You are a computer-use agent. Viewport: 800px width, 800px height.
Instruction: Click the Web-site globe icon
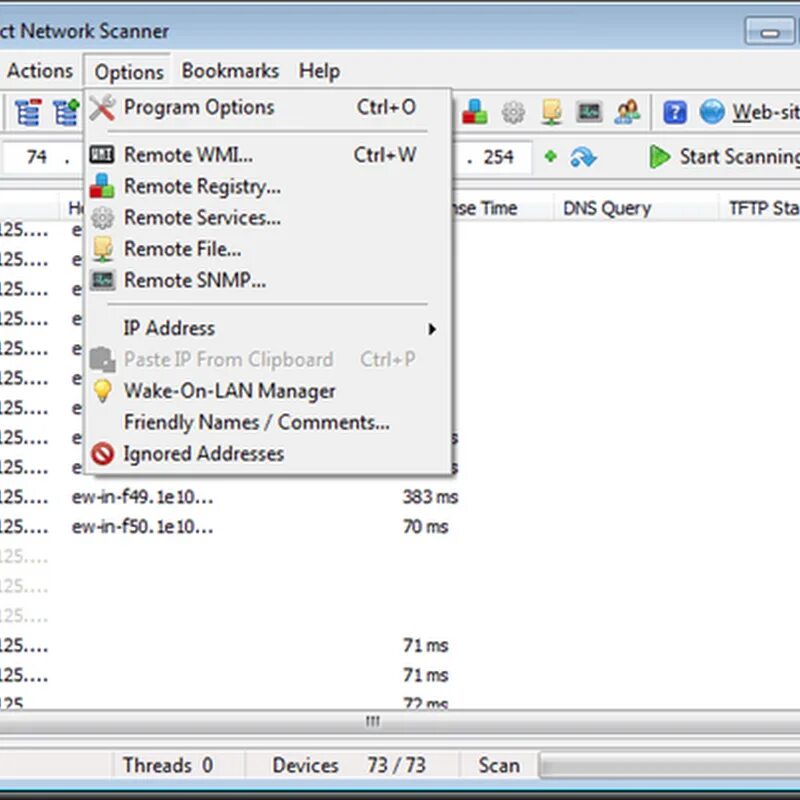click(x=712, y=112)
